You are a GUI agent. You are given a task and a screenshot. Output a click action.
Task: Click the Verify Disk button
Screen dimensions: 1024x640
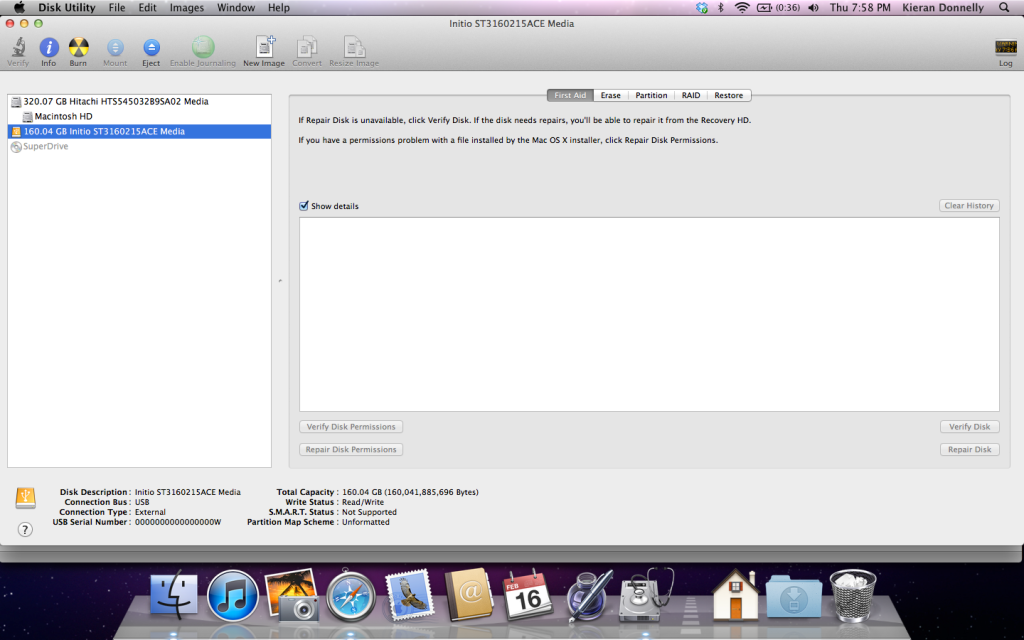(969, 426)
